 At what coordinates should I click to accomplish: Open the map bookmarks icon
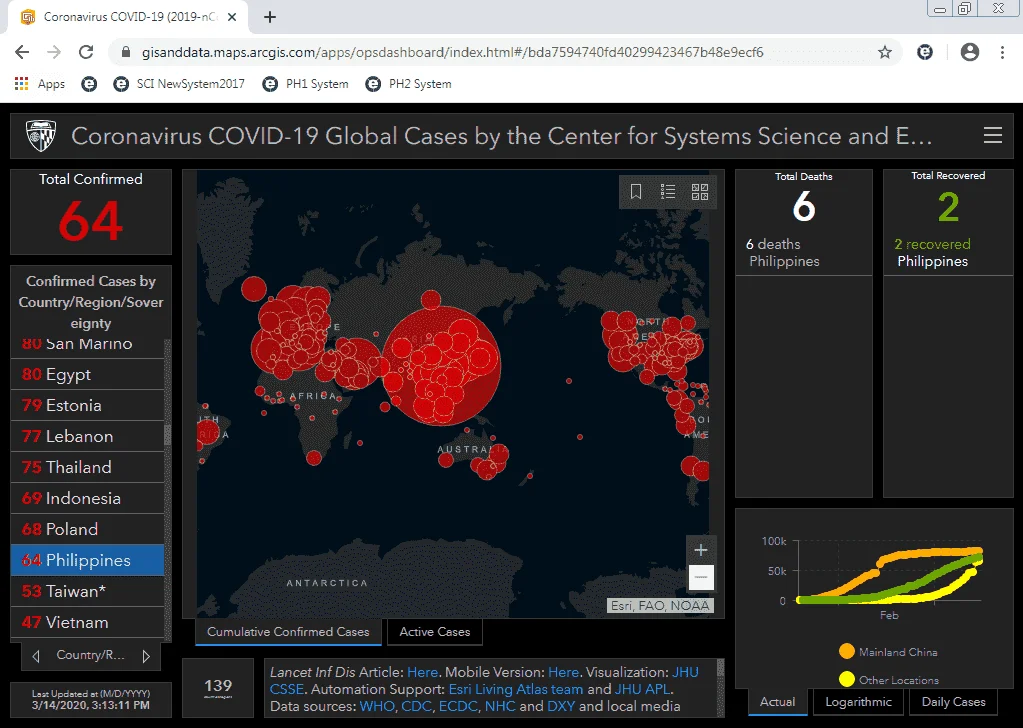coord(635,191)
